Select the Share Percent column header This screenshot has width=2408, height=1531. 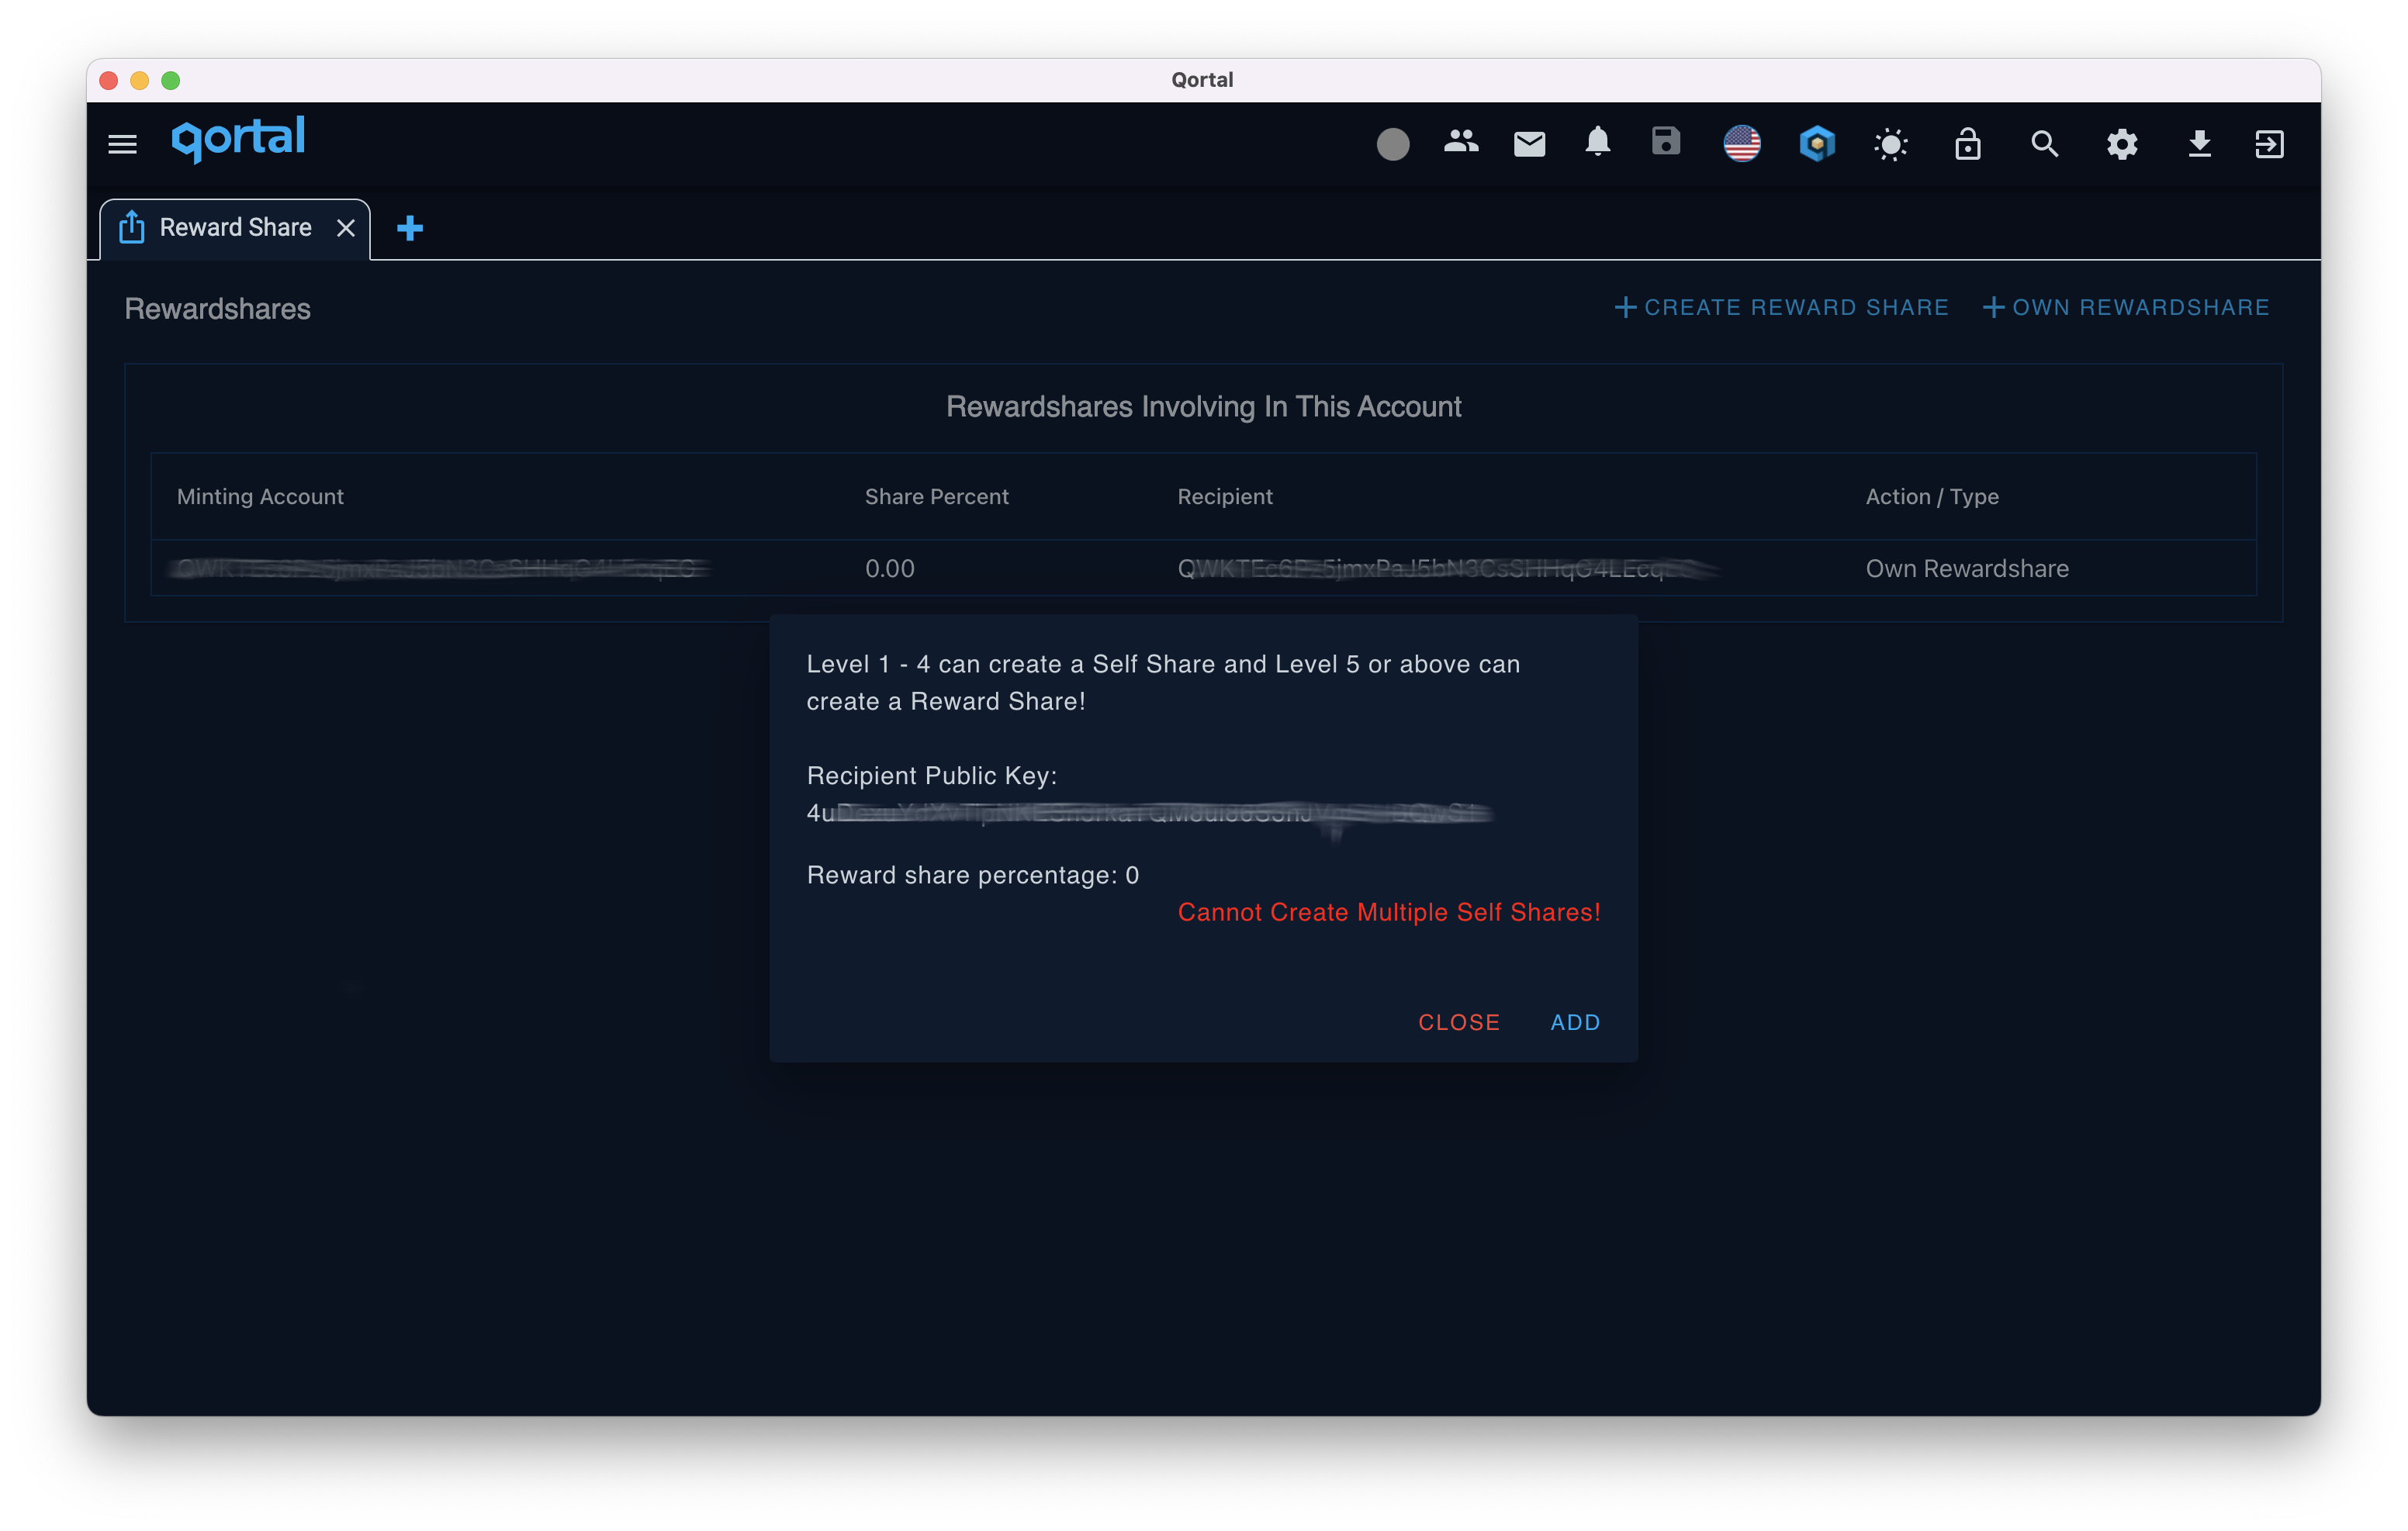click(x=936, y=496)
